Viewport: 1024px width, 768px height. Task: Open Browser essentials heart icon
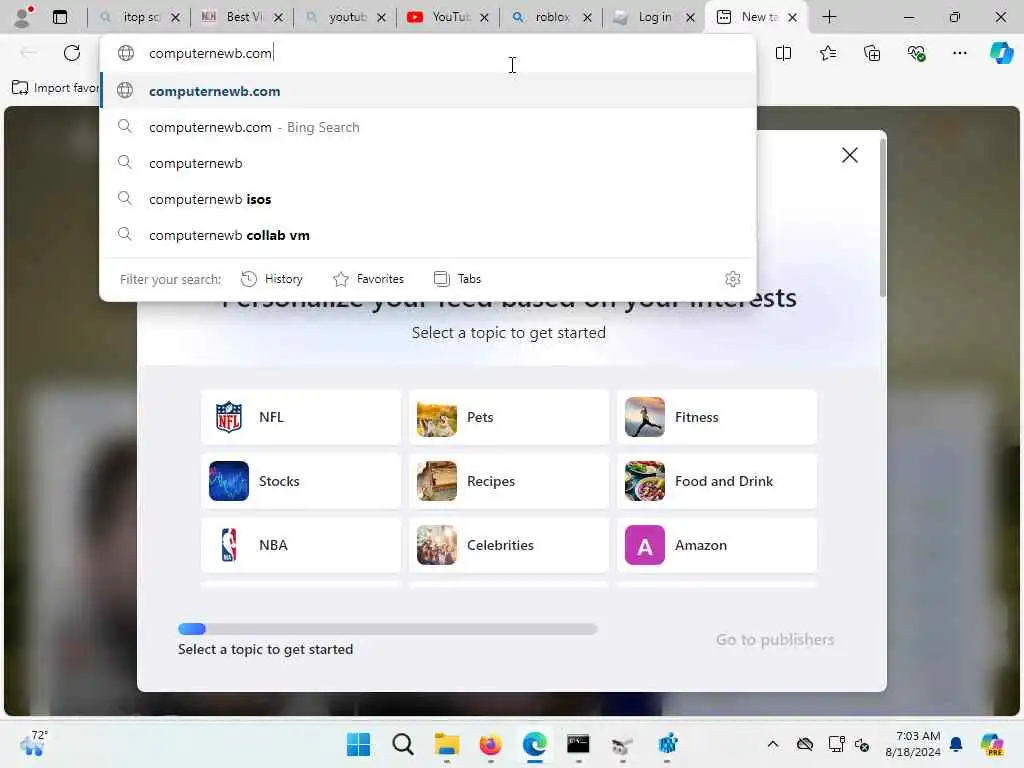(x=916, y=53)
